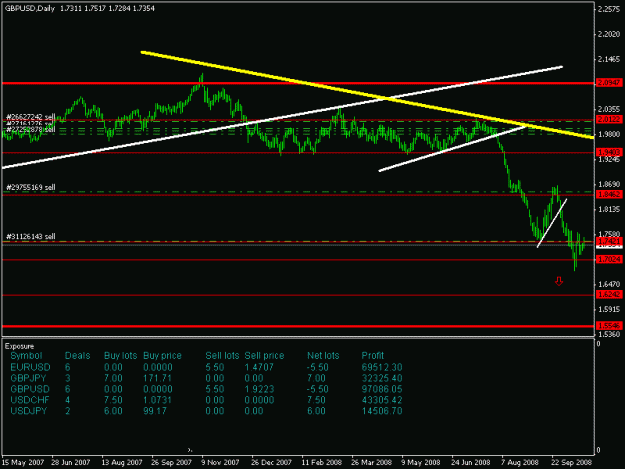Click the red 2.0122 price level tag
Image resolution: width=625 pixels, height=469 pixels.
click(609, 119)
